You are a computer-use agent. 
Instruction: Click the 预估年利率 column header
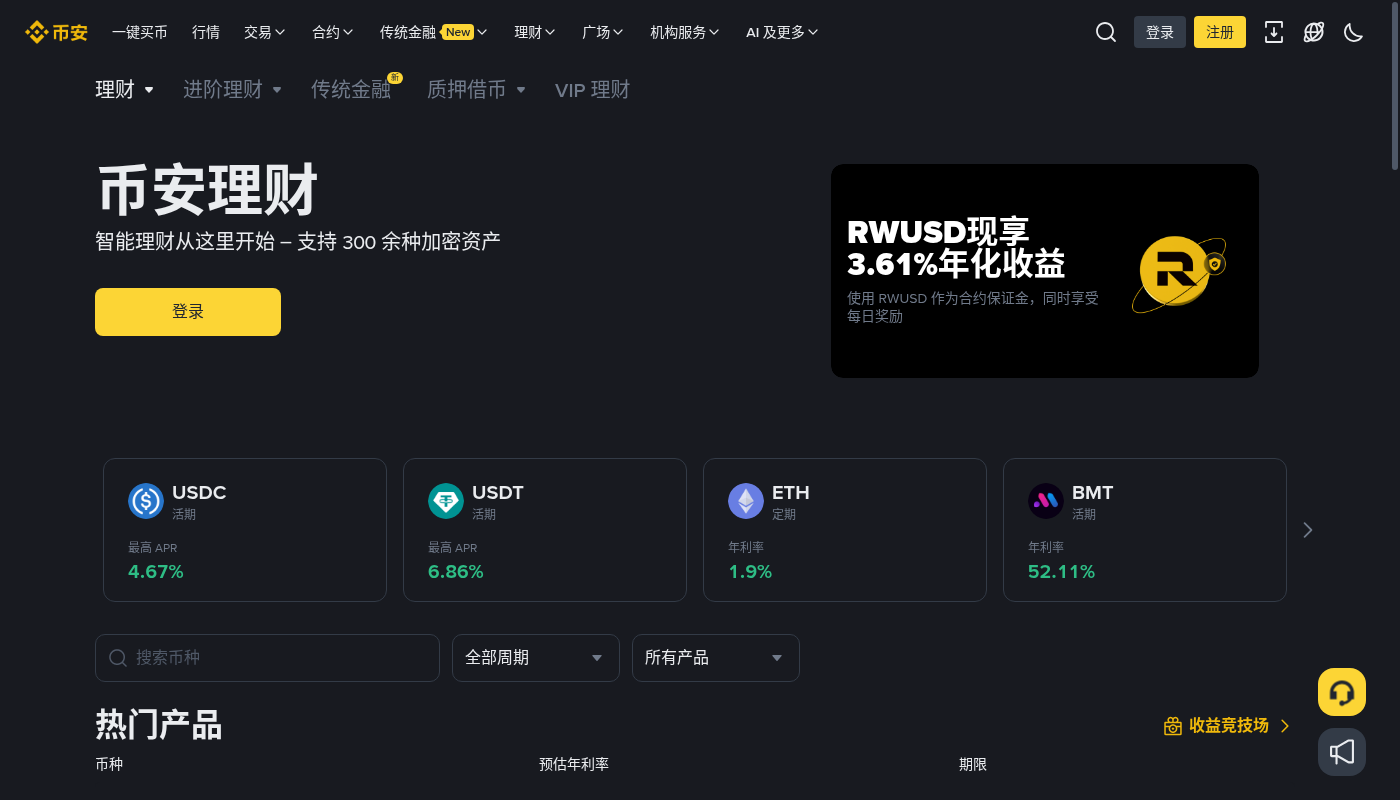[574, 764]
